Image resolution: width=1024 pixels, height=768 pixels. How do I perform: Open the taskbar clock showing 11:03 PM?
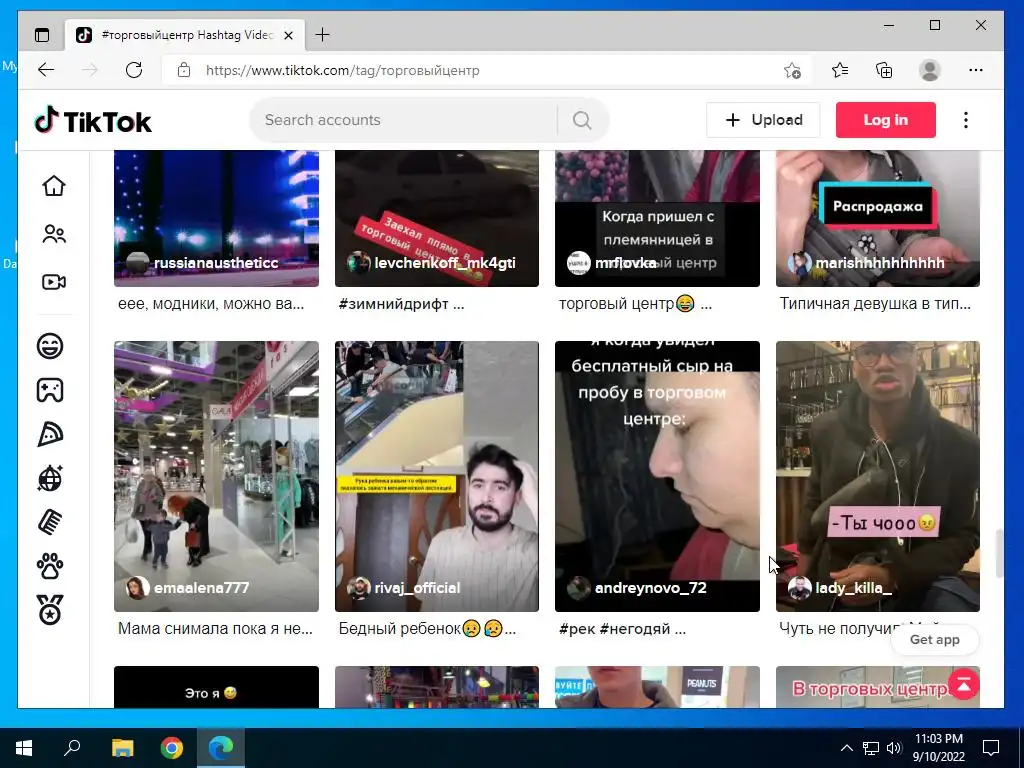[x=938, y=748]
